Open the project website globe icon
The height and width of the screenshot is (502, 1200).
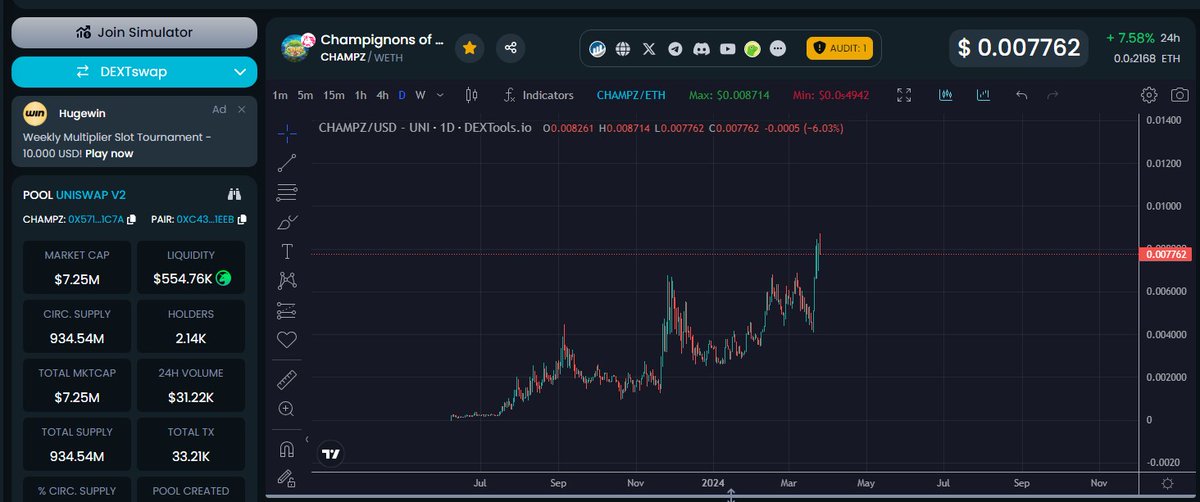[x=623, y=48]
